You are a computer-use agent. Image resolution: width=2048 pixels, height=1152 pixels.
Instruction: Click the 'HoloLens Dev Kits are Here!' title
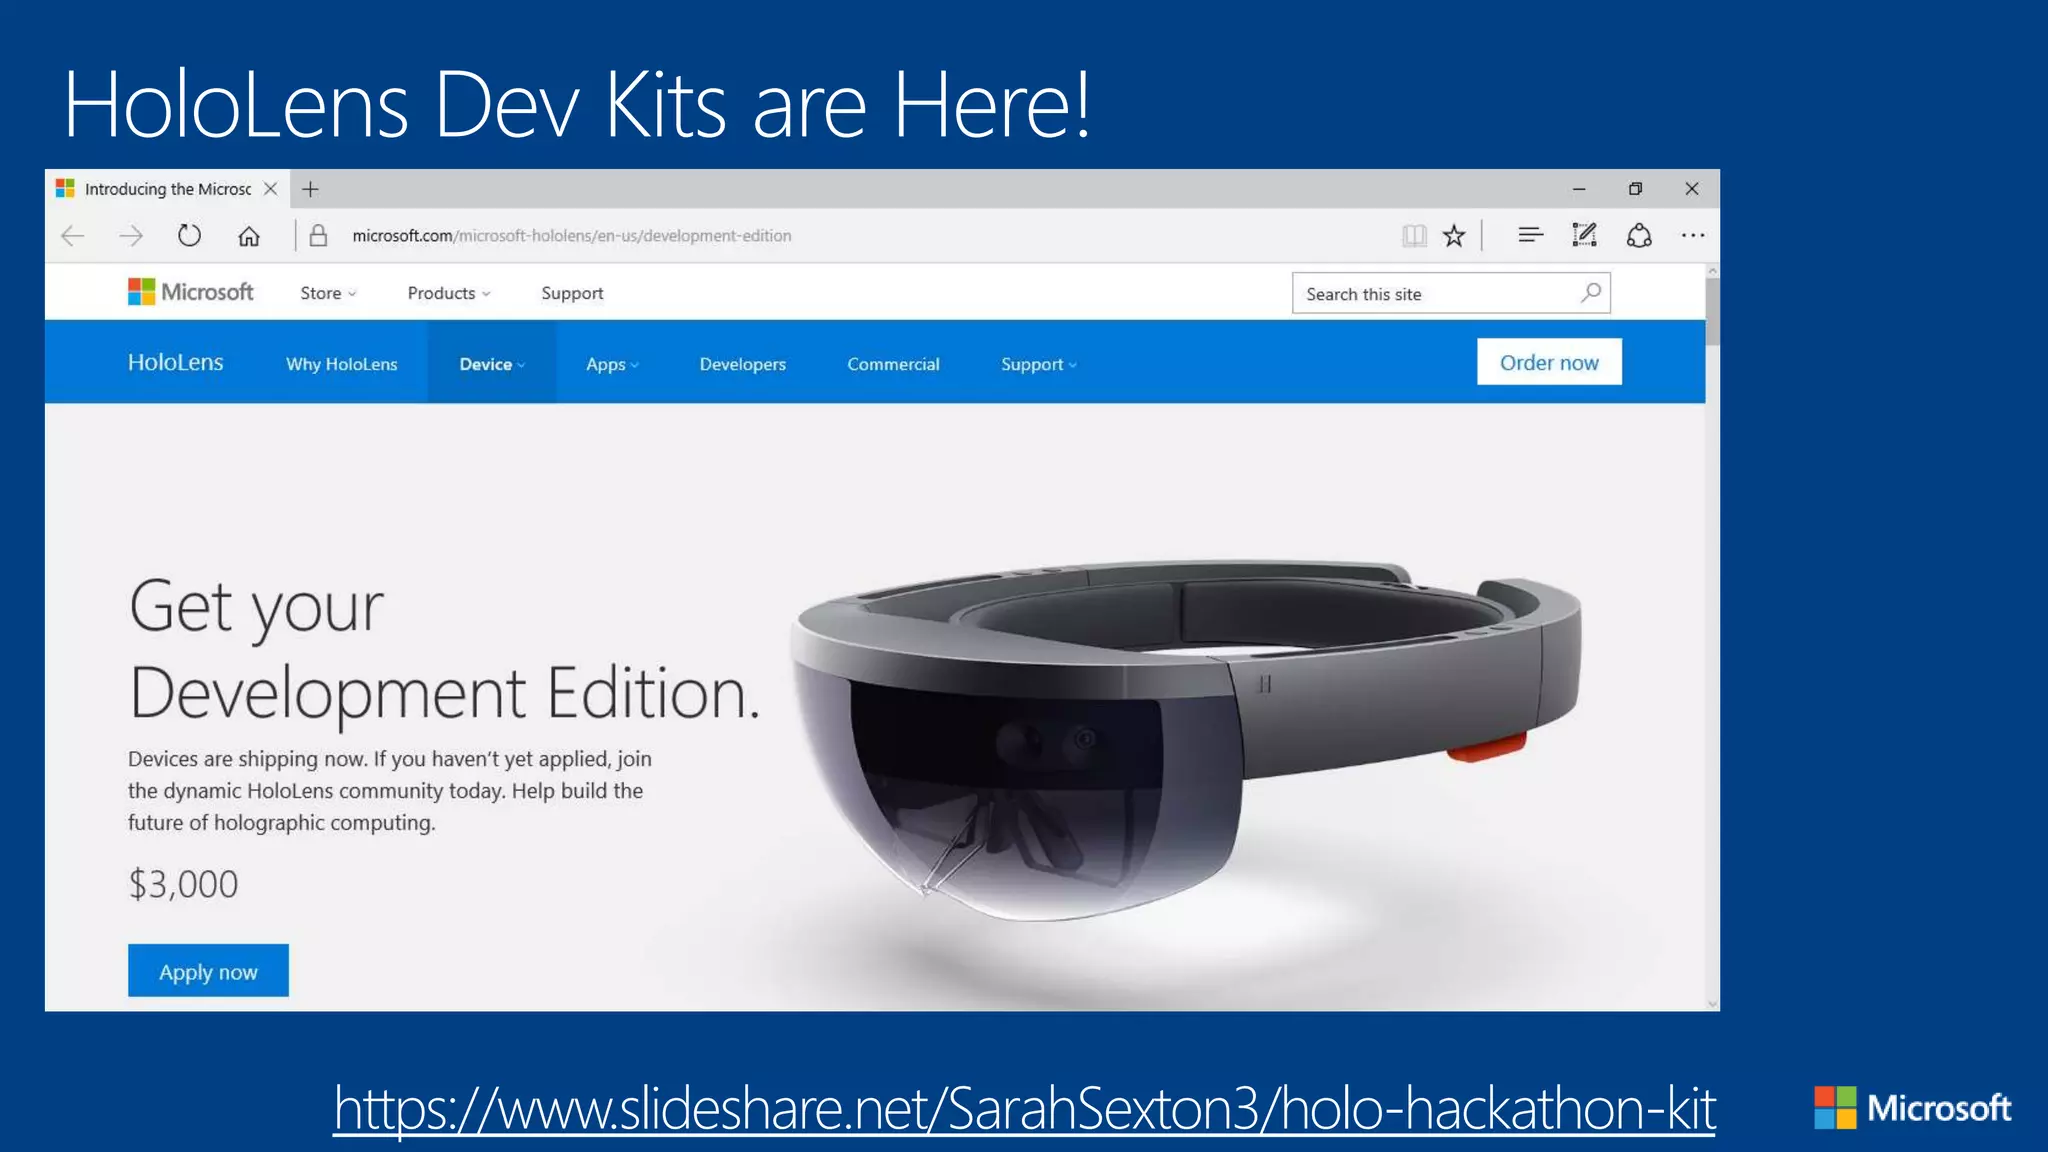click(x=576, y=105)
